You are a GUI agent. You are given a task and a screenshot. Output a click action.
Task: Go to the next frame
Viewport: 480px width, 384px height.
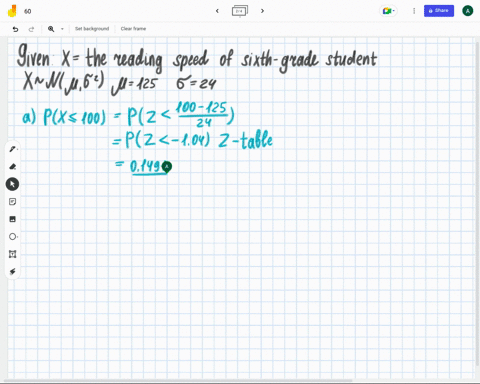tap(262, 11)
